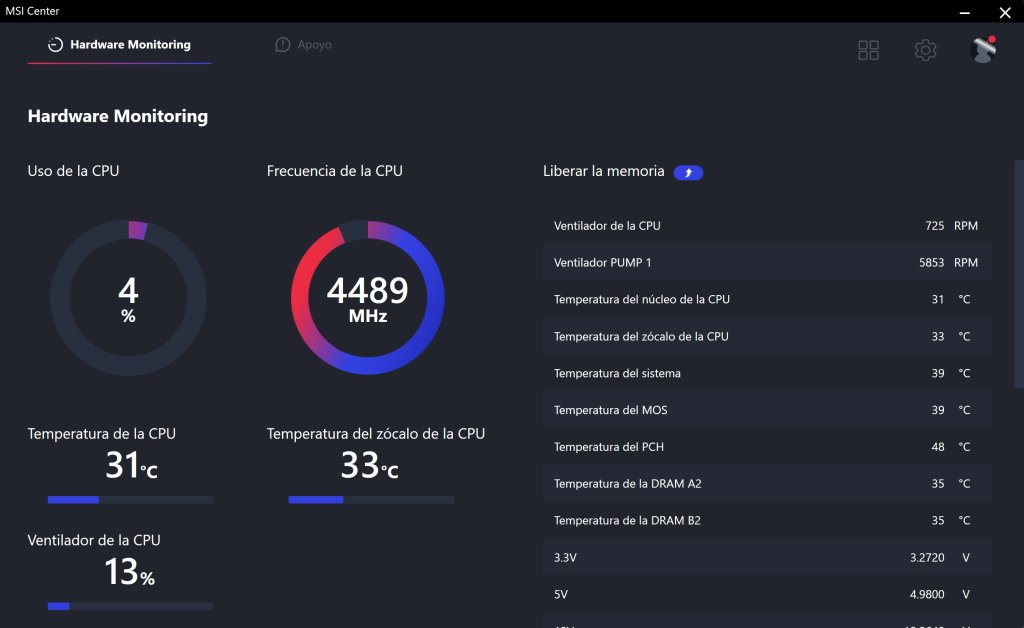
Task: Minimize the MSI Center window
Action: (x=965, y=12)
